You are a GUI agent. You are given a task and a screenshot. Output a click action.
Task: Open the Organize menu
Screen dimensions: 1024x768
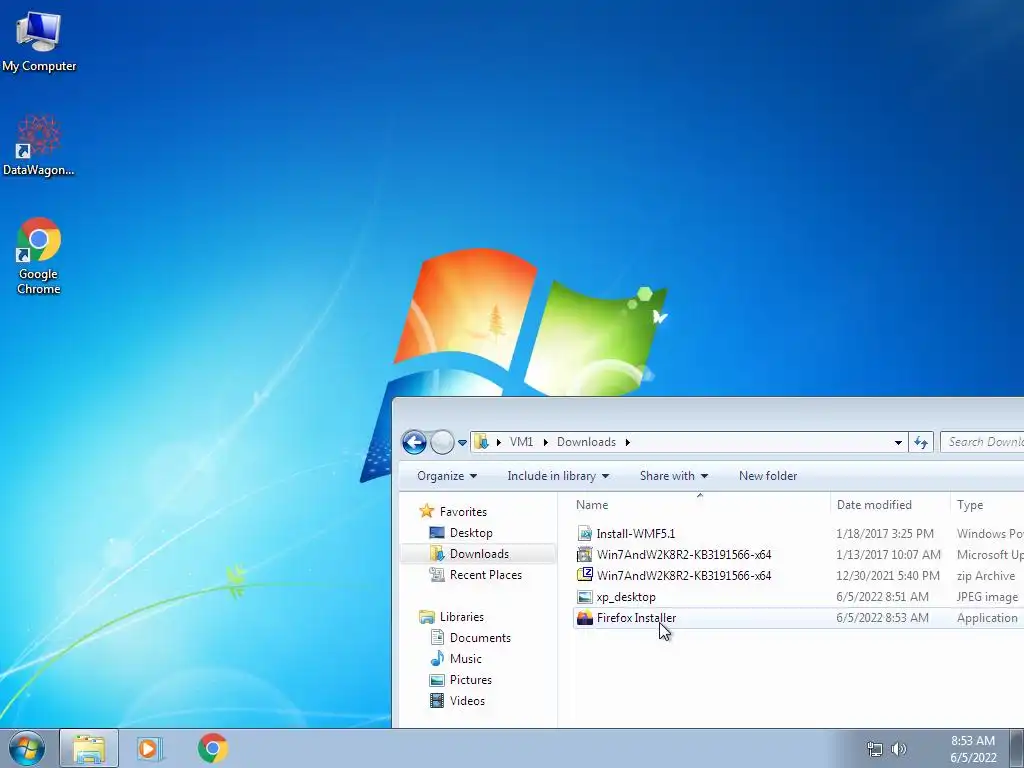click(x=447, y=476)
